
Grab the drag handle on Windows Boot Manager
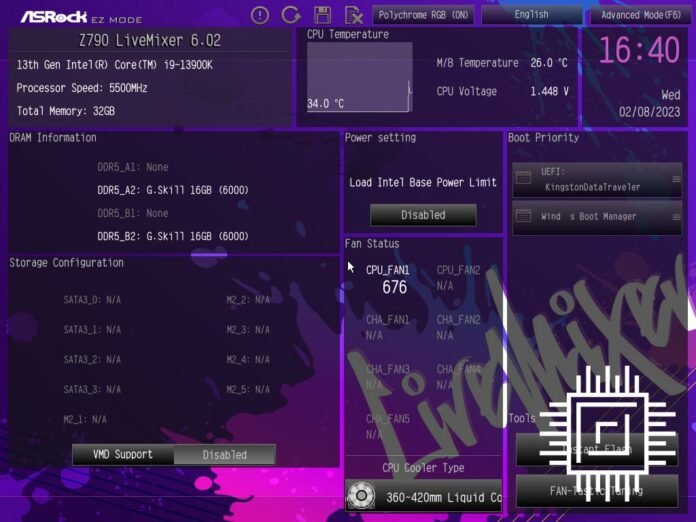674,216
